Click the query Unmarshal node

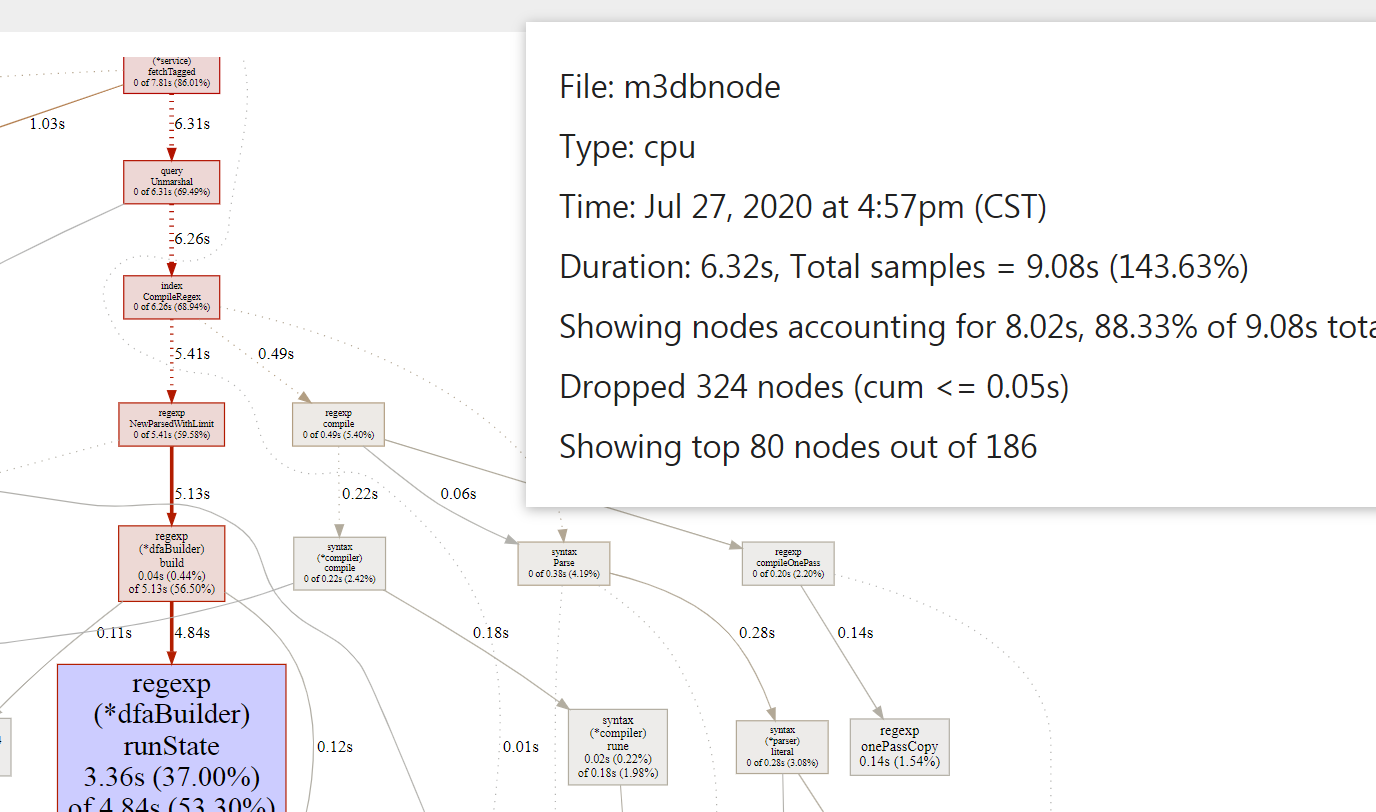(x=171, y=181)
